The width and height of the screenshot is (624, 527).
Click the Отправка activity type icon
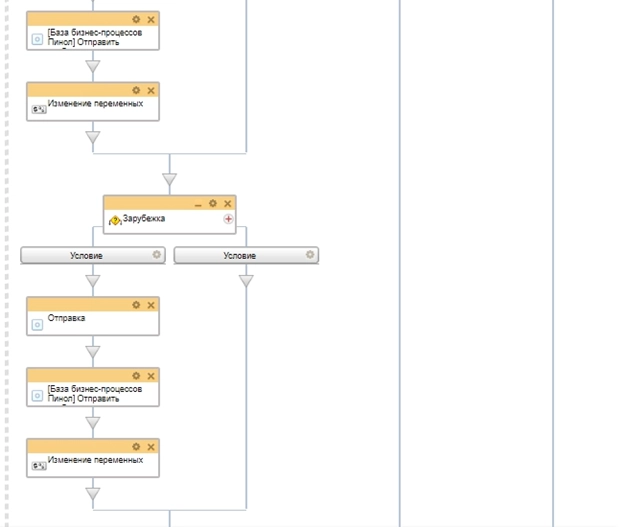tap(38, 324)
